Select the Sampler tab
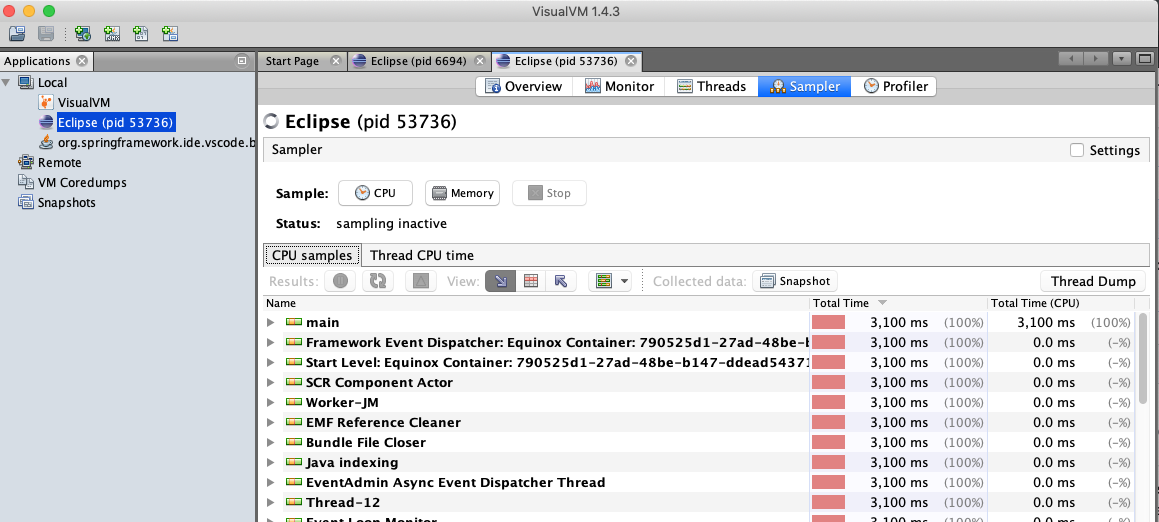This screenshot has height=522, width=1159. click(x=804, y=87)
